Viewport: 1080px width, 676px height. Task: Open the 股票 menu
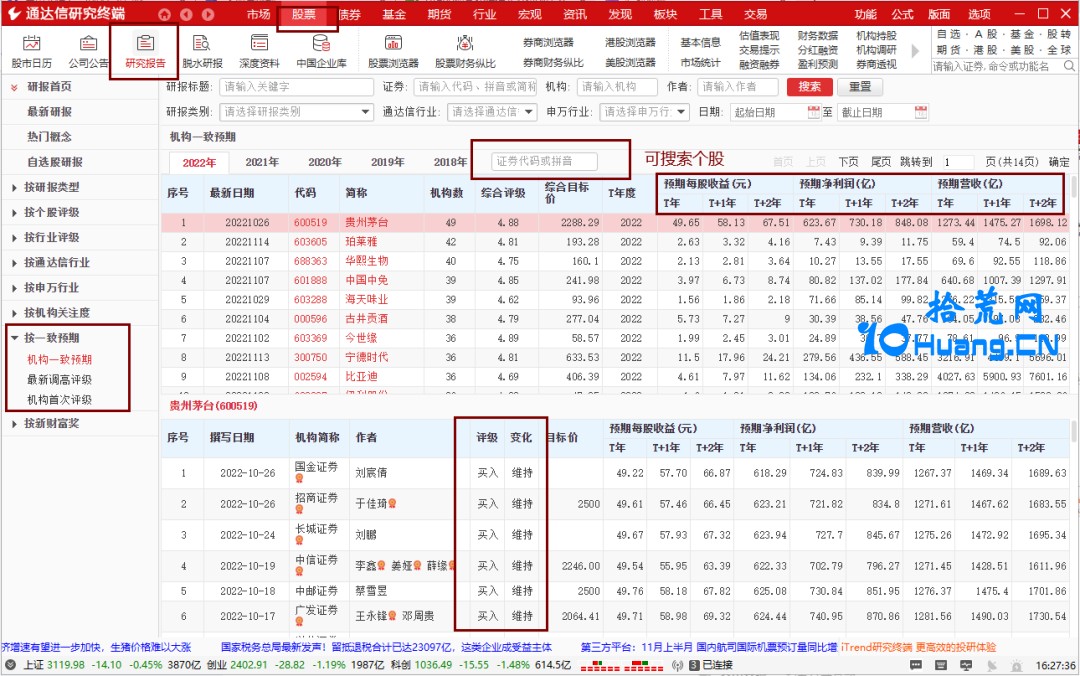point(304,14)
